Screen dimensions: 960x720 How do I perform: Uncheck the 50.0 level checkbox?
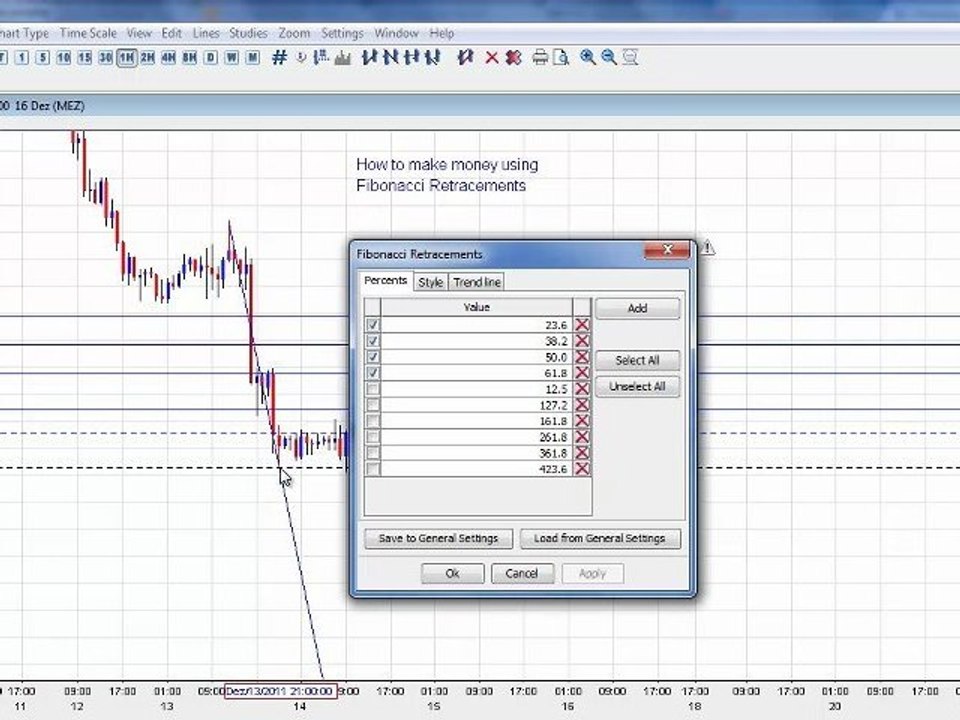pyautogui.click(x=372, y=357)
